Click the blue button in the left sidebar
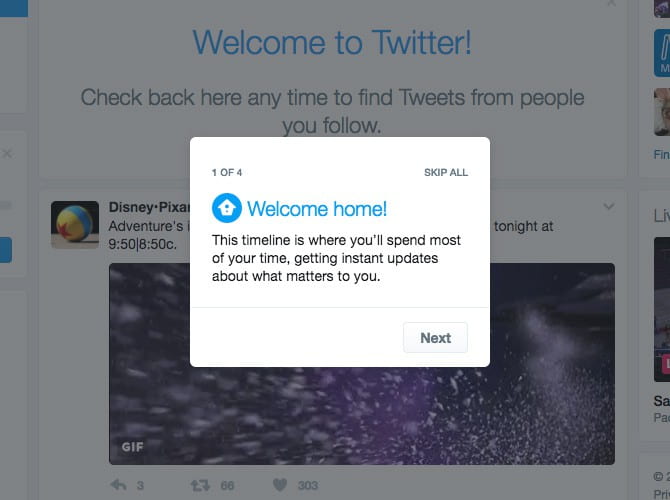670x500 pixels. pyautogui.click(x=6, y=250)
